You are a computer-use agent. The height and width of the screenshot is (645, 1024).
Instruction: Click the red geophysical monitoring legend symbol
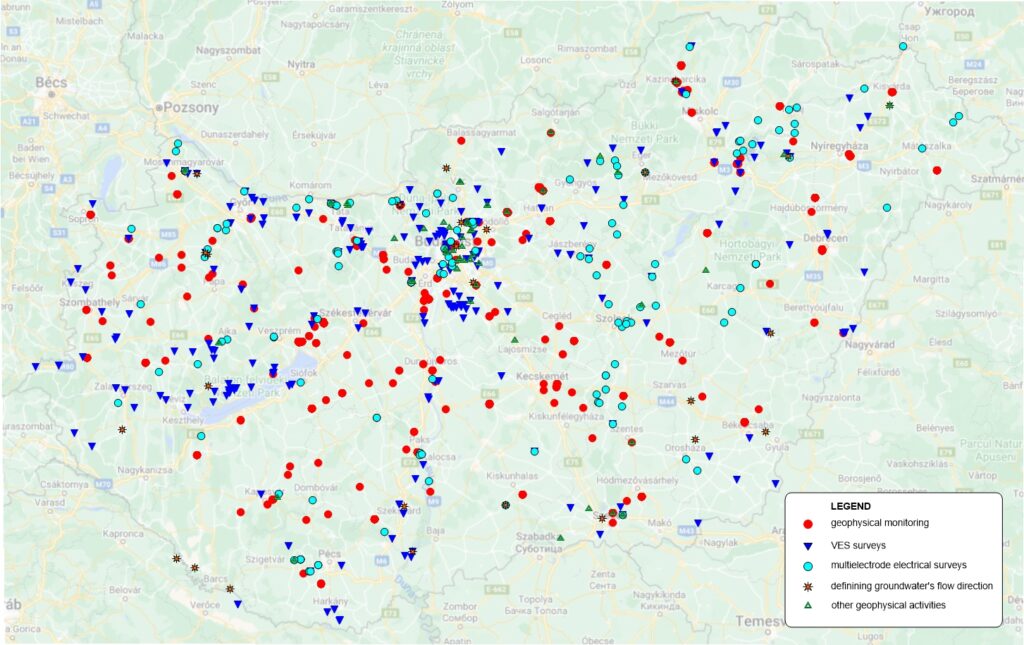(808, 524)
